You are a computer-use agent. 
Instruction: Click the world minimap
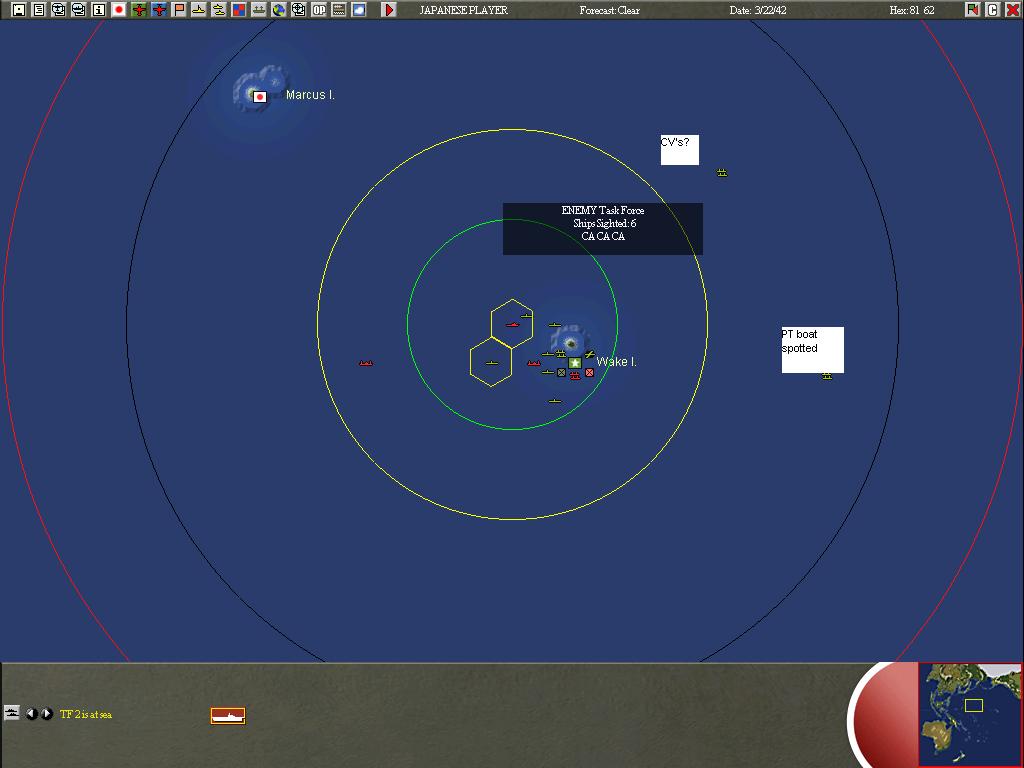point(970,714)
